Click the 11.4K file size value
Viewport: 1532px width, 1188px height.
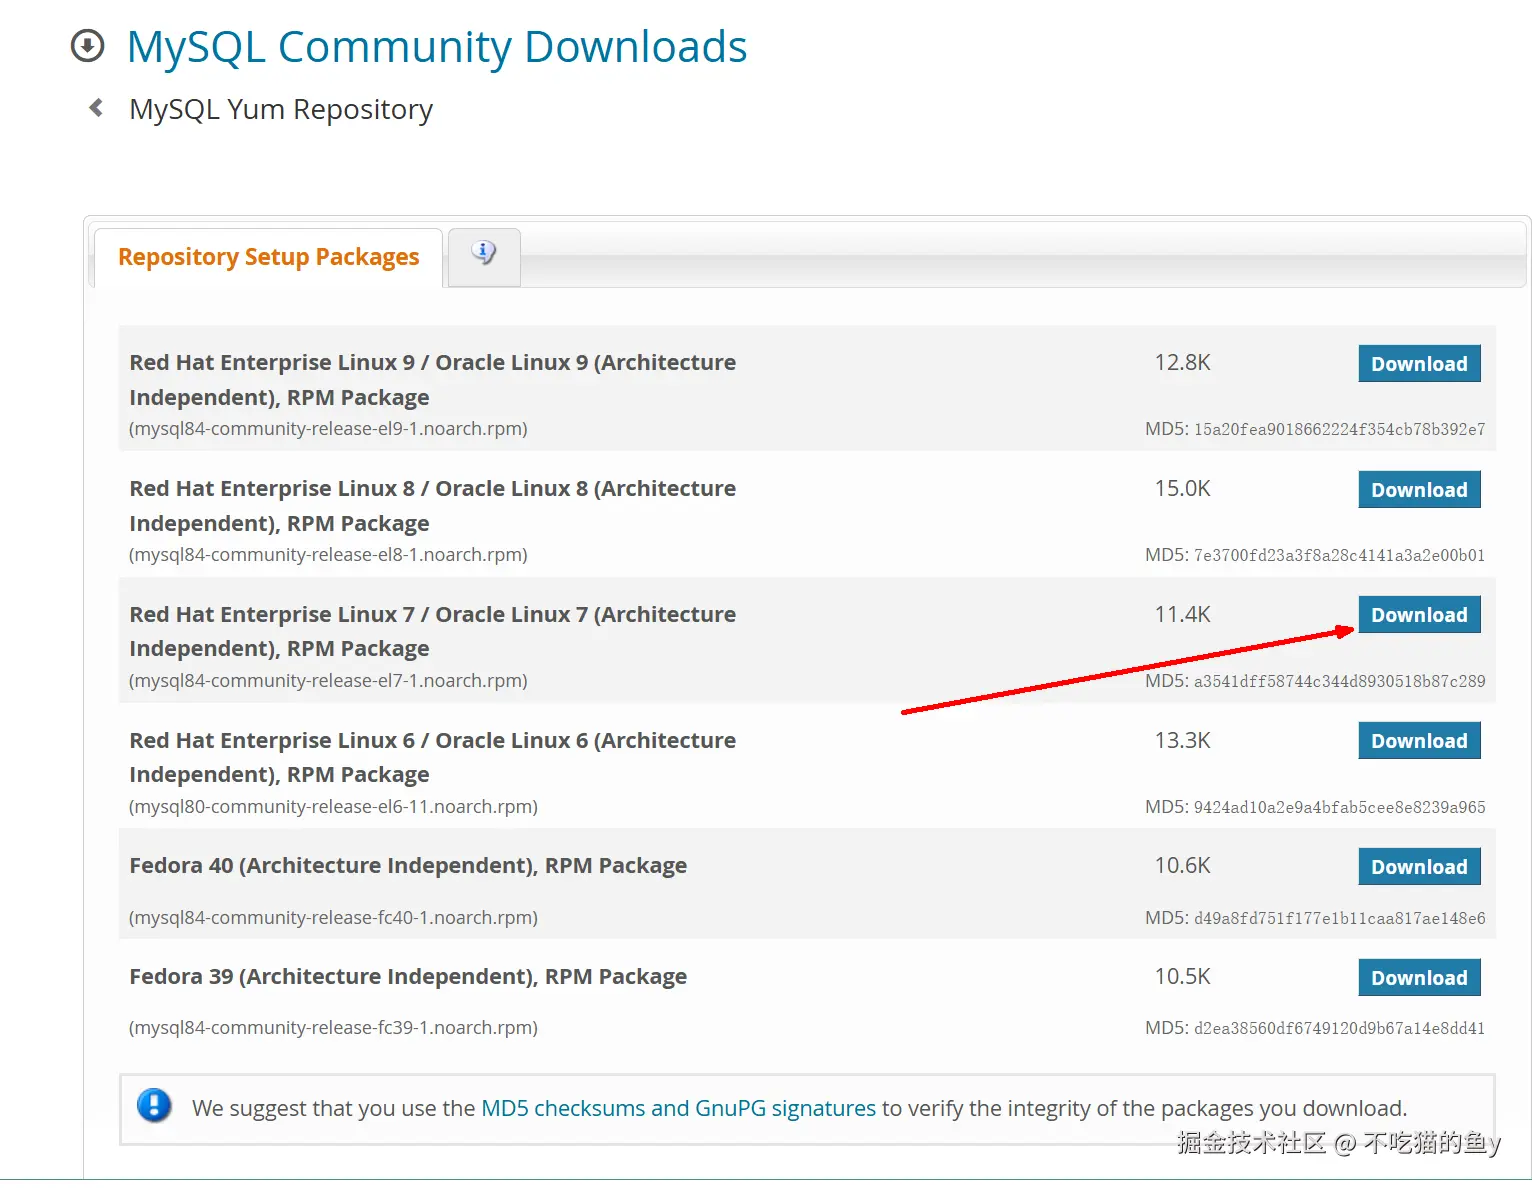point(1183,614)
